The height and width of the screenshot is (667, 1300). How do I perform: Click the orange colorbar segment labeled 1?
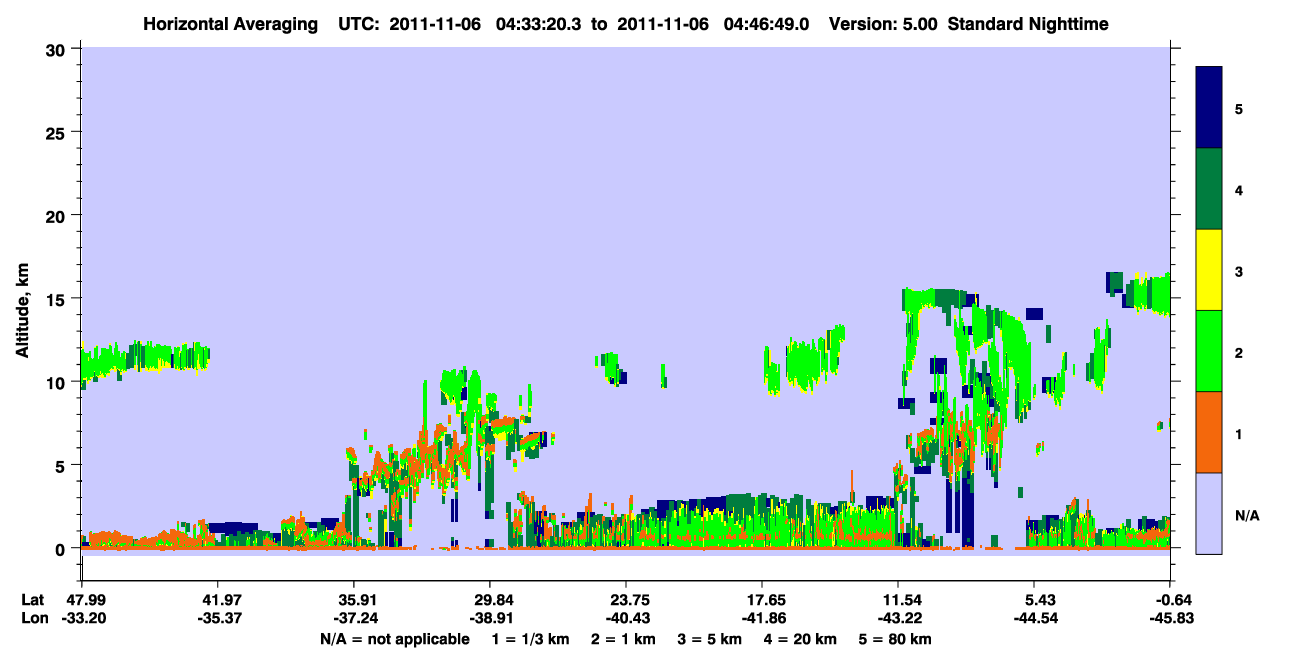[x=1209, y=432]
